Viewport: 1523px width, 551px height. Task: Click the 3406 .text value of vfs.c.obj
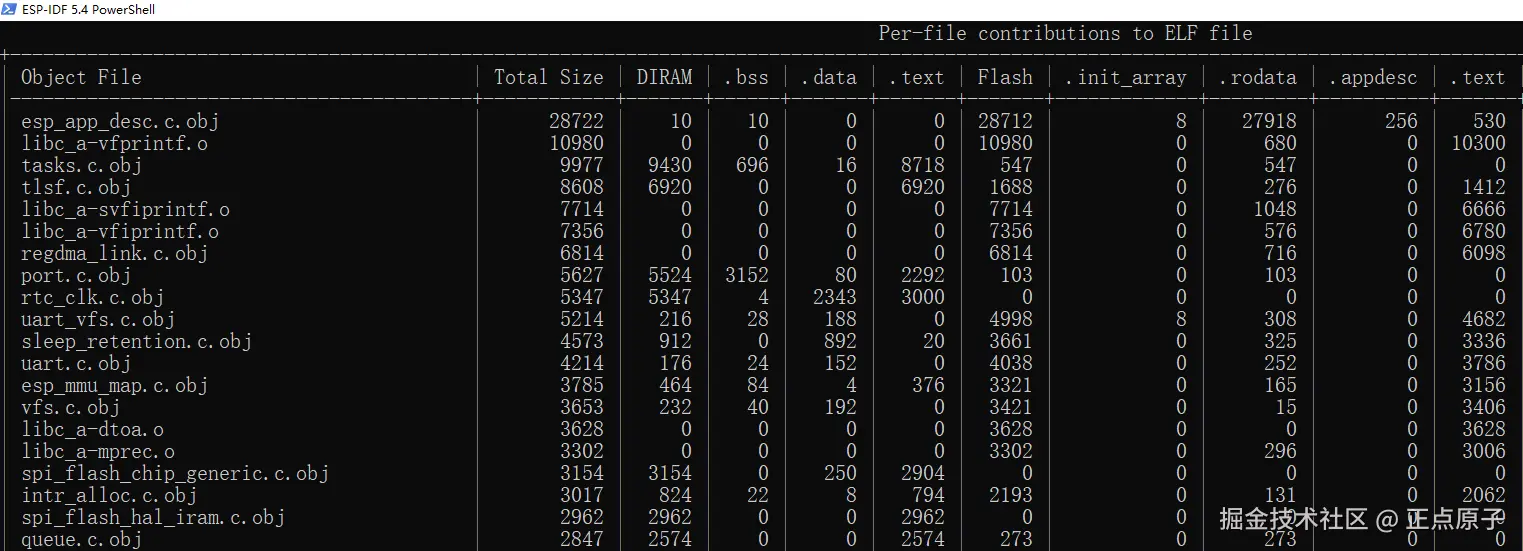(x=1483, y=407)
